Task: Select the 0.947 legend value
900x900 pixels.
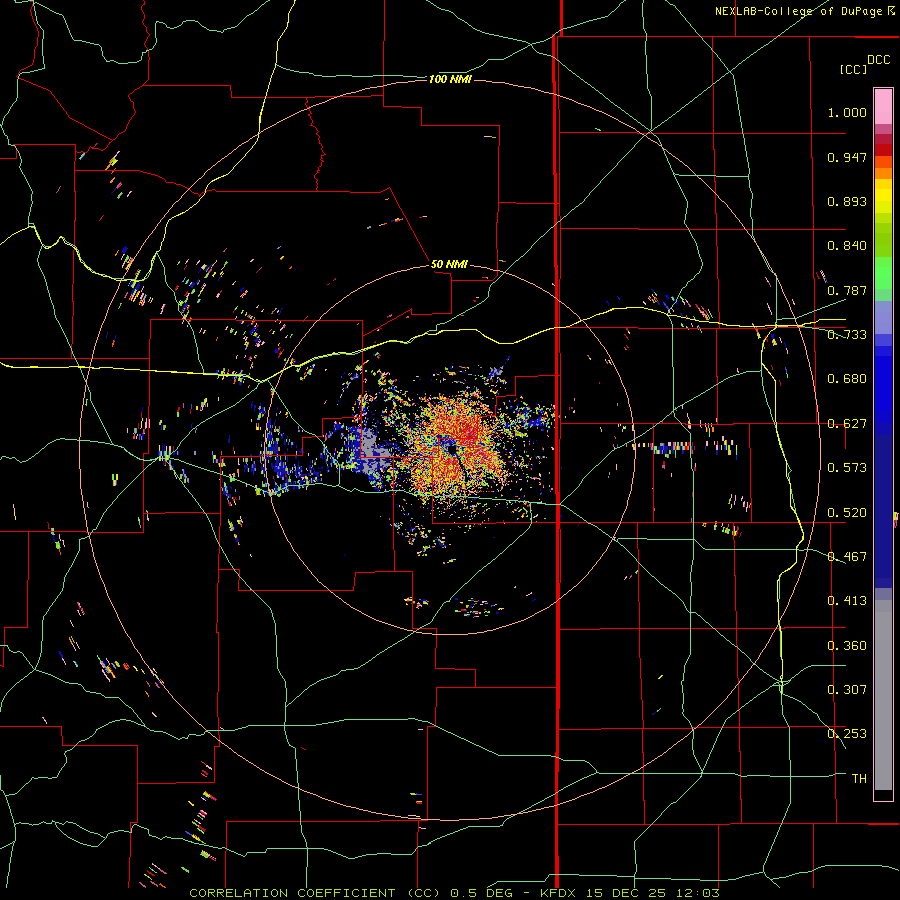Action: [x=847, y=157]
